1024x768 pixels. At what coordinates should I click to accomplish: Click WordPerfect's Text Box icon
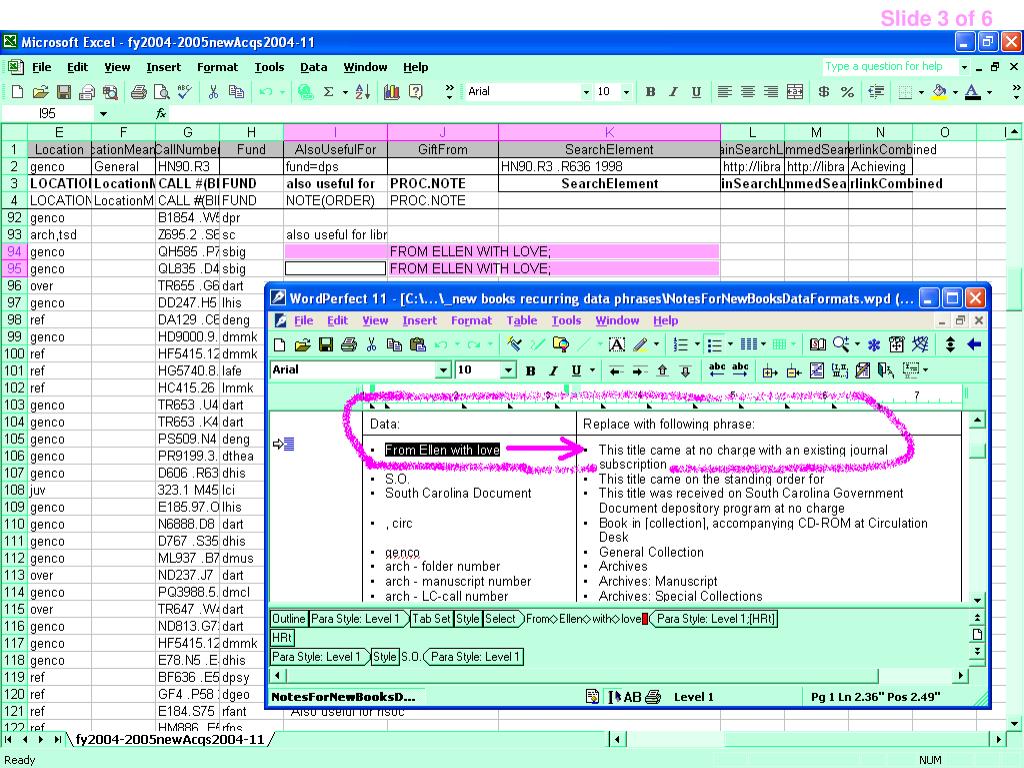[x=616, y=345]
